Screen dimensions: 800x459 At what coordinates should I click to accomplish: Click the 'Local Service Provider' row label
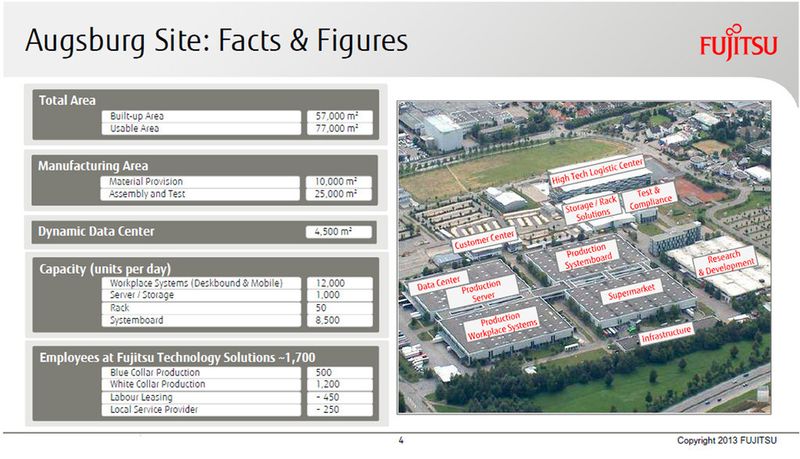[x=154, y=409]
